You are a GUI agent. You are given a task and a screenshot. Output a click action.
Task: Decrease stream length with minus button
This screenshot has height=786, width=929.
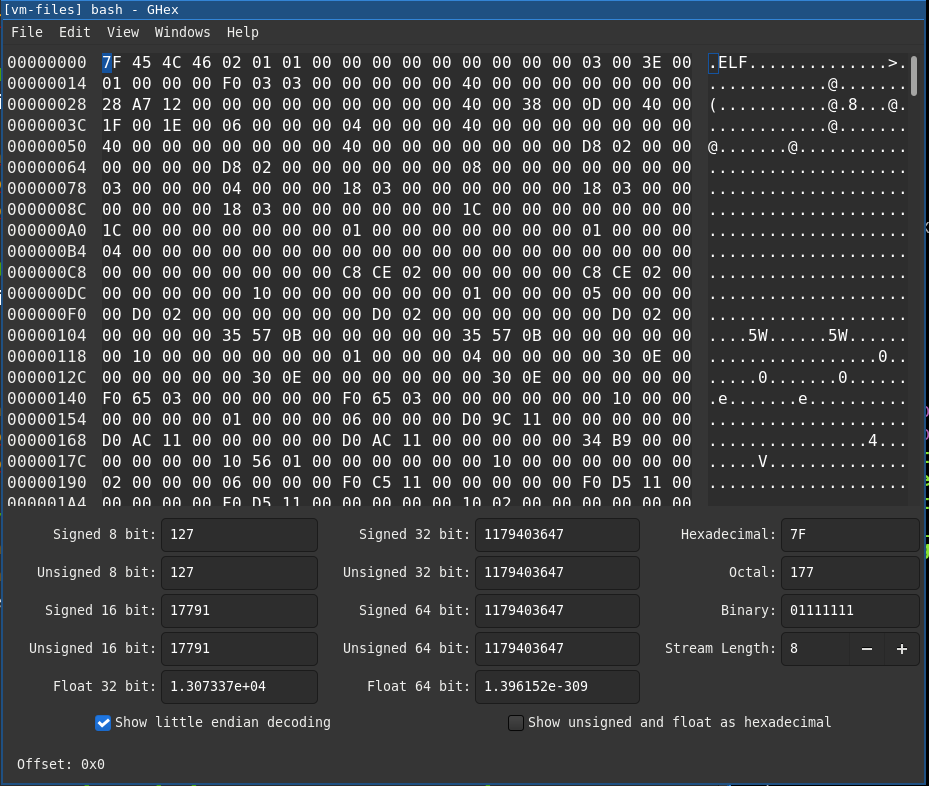coord(867,649)
